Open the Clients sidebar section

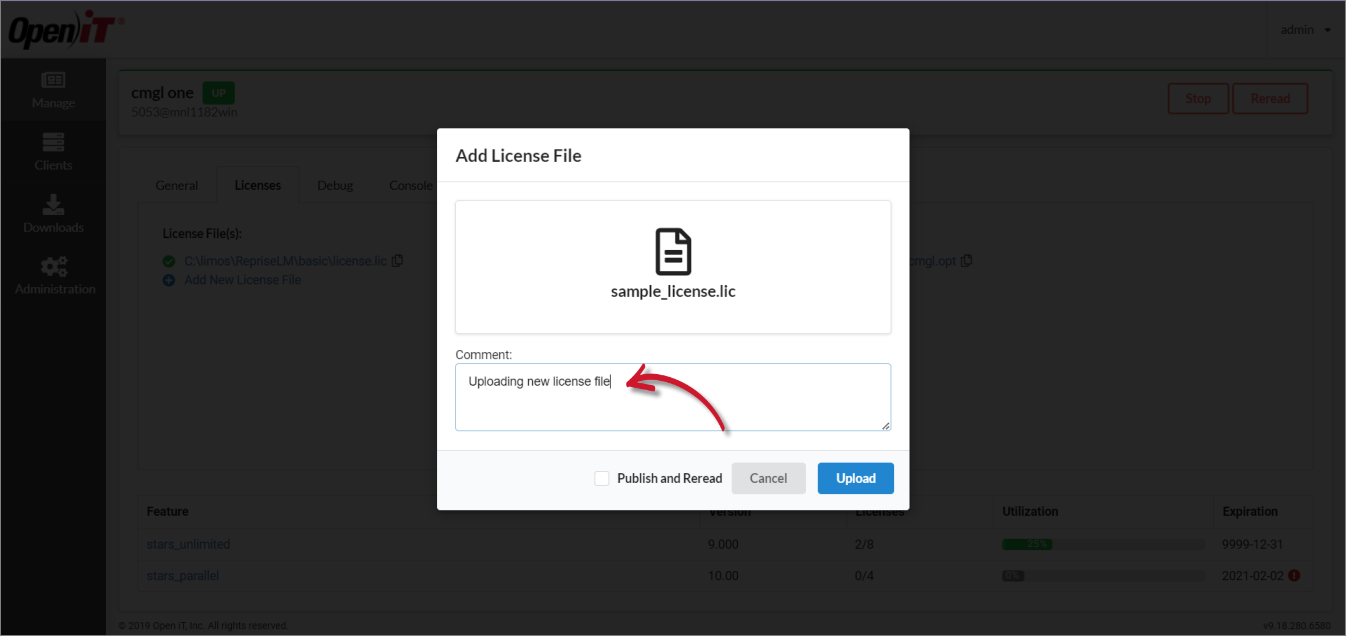pyautogui.click(x=53, y=152)
